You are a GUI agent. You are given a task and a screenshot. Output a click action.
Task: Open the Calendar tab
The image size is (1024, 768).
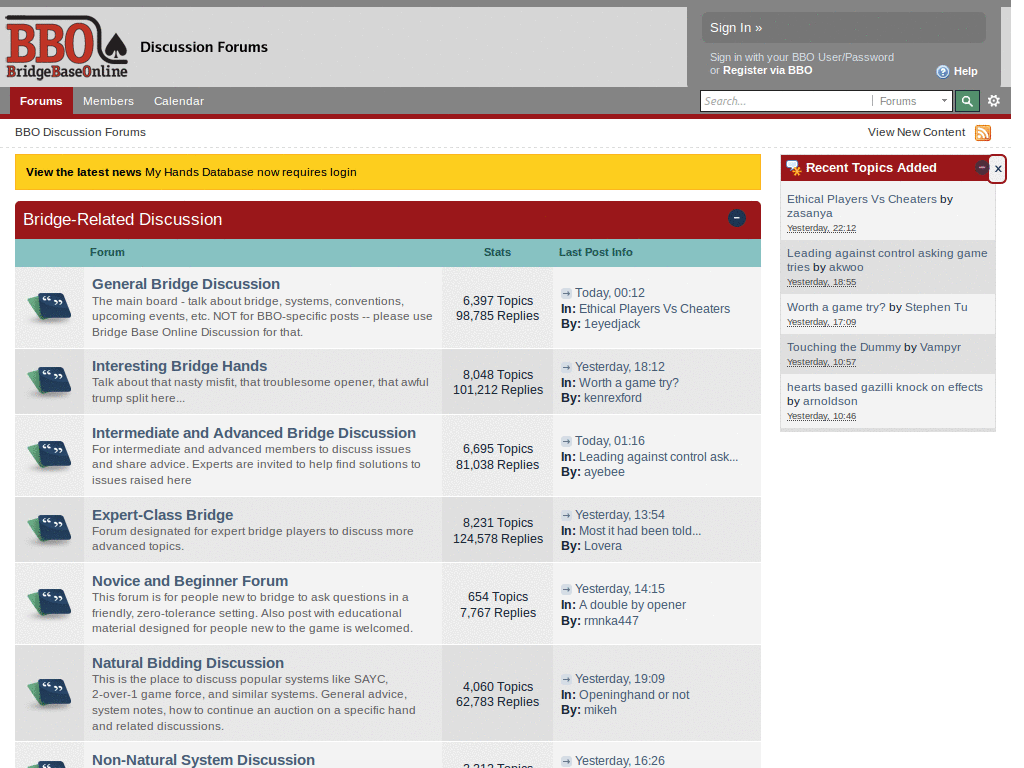179,101
